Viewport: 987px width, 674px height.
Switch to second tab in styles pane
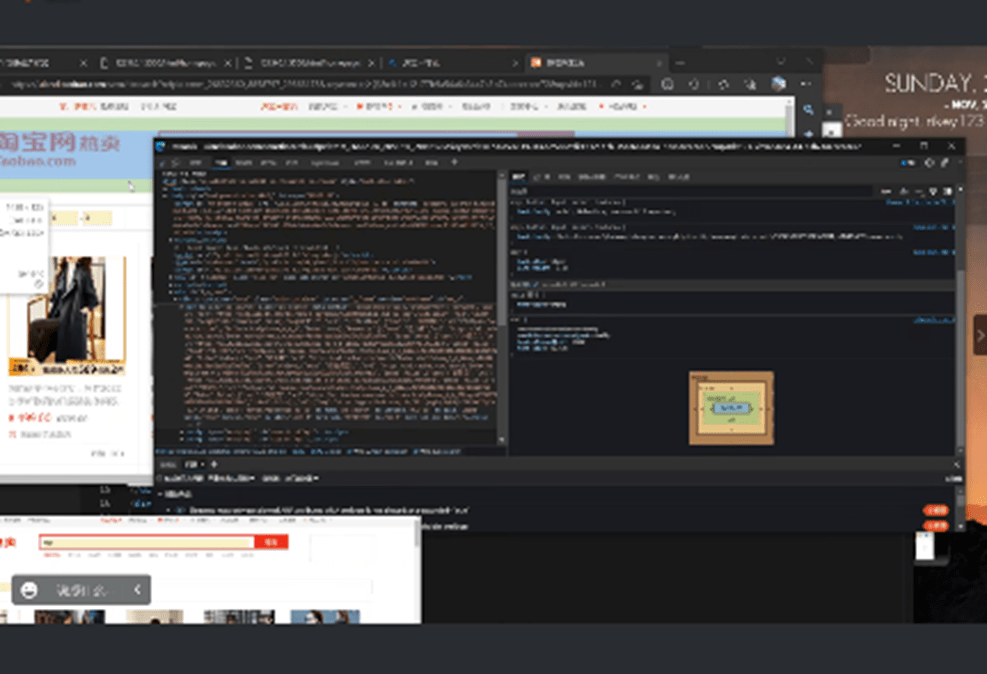[x=541, y=177]
